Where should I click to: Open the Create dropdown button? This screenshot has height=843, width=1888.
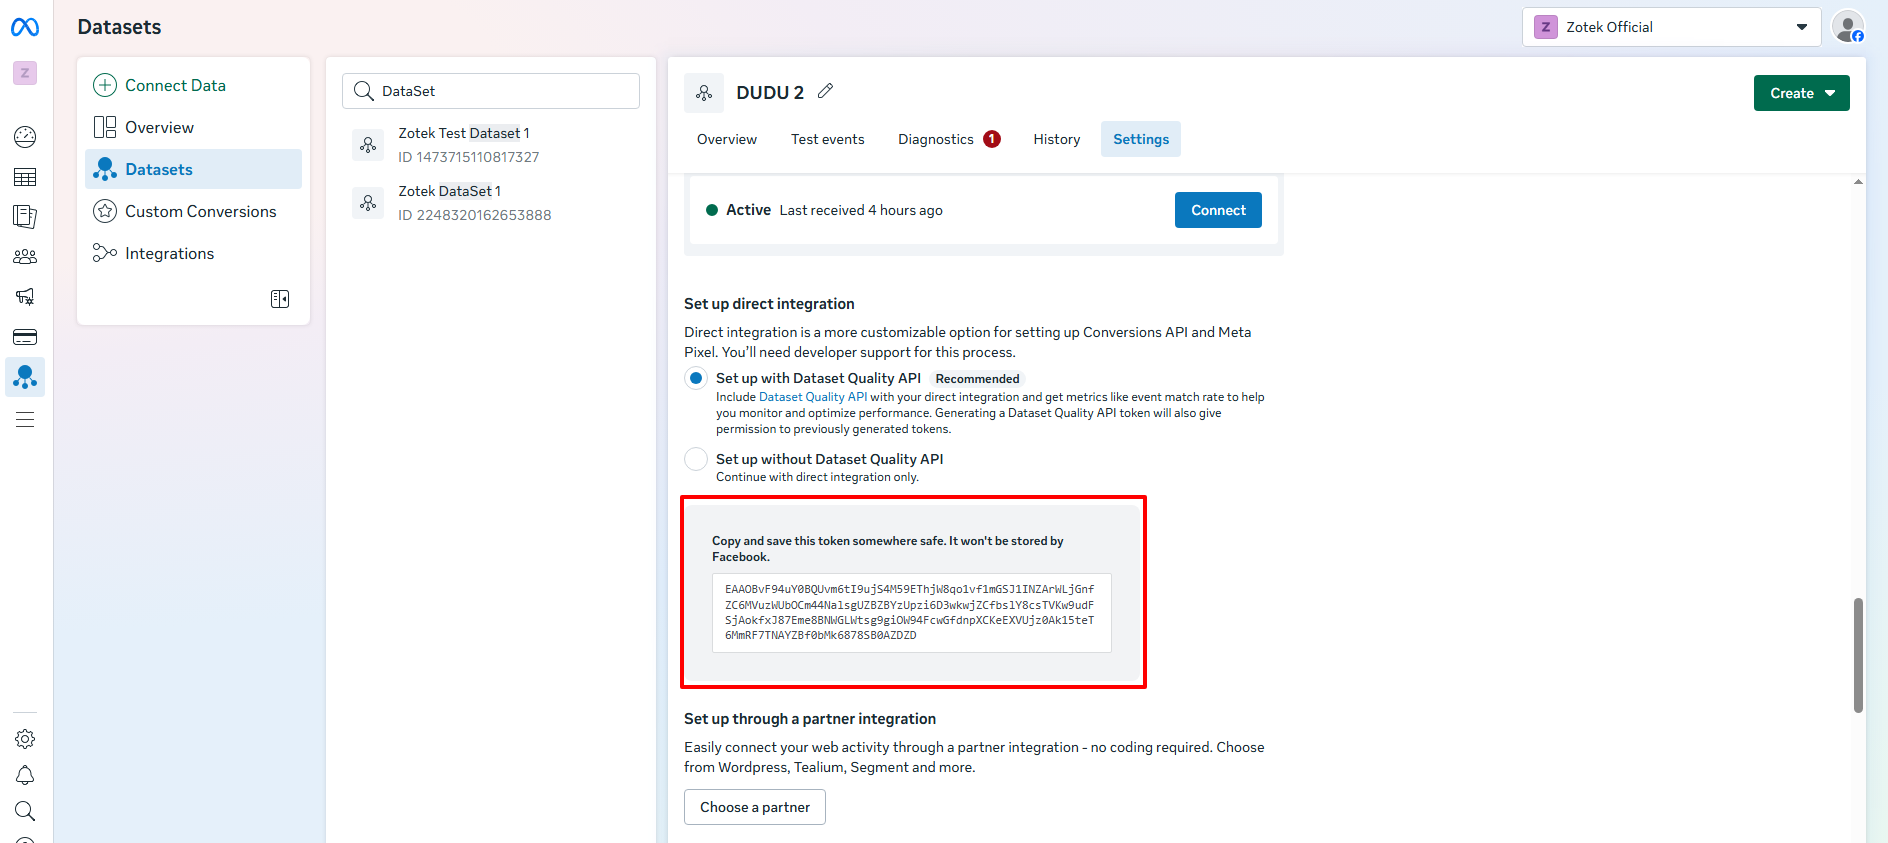click(x=1801, y=93)
